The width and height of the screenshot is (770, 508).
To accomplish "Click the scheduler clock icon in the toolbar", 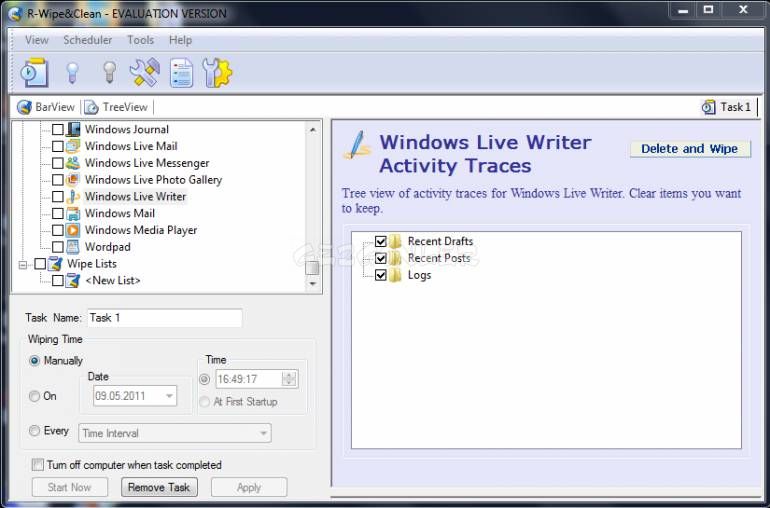I will [34, 73].
